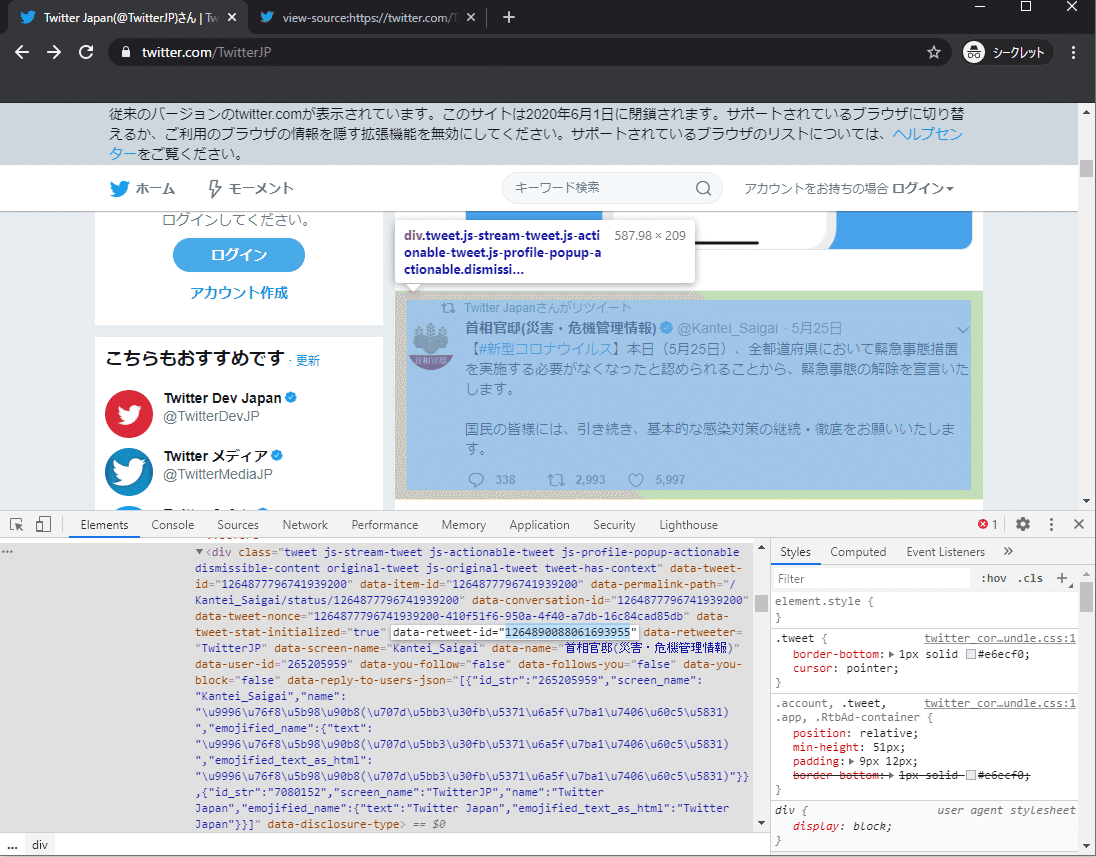The image size is (1096, 857).
Task: Toggle DevTools device toolbar
Action: 43,524
